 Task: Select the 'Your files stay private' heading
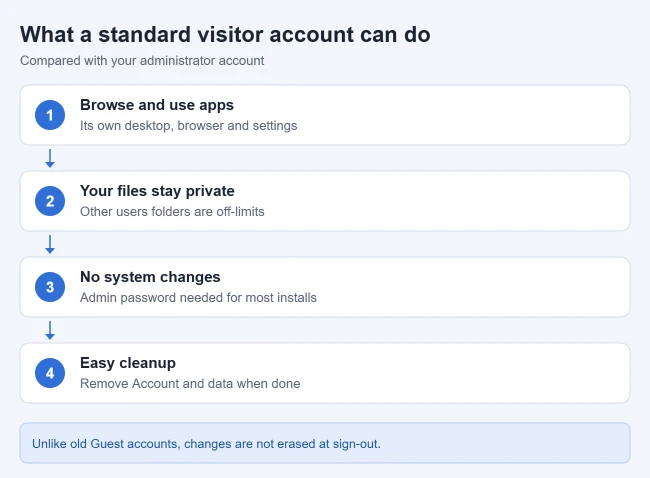click(157, 191)
